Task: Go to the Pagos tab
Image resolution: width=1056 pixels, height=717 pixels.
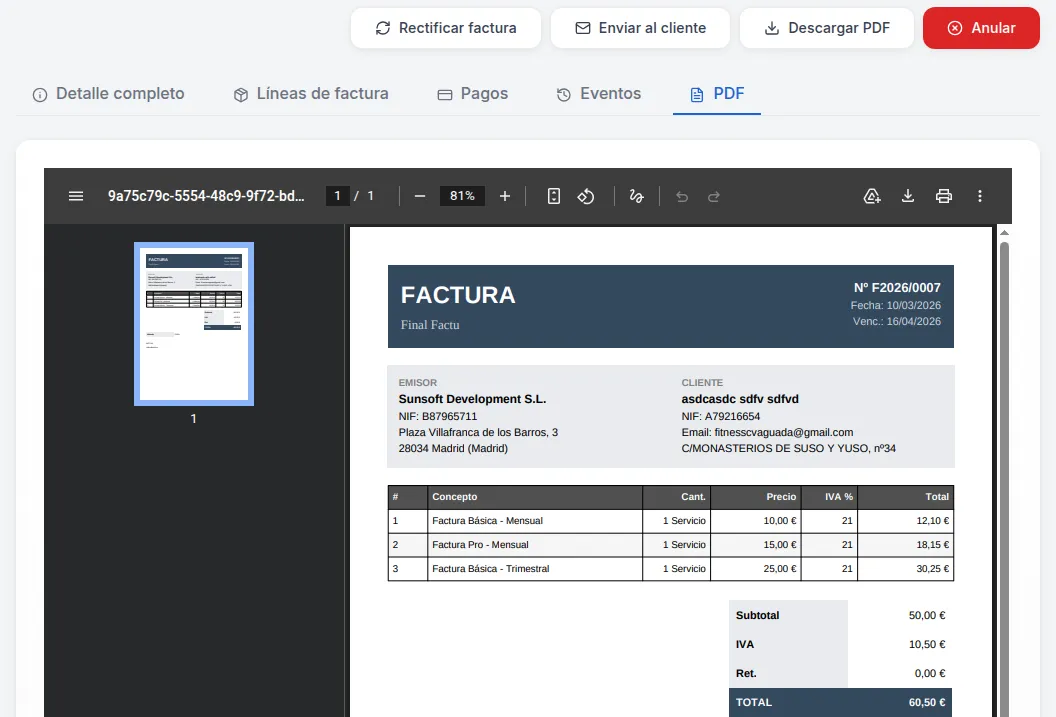Action: pyautogui.click(x=473, y=94)
